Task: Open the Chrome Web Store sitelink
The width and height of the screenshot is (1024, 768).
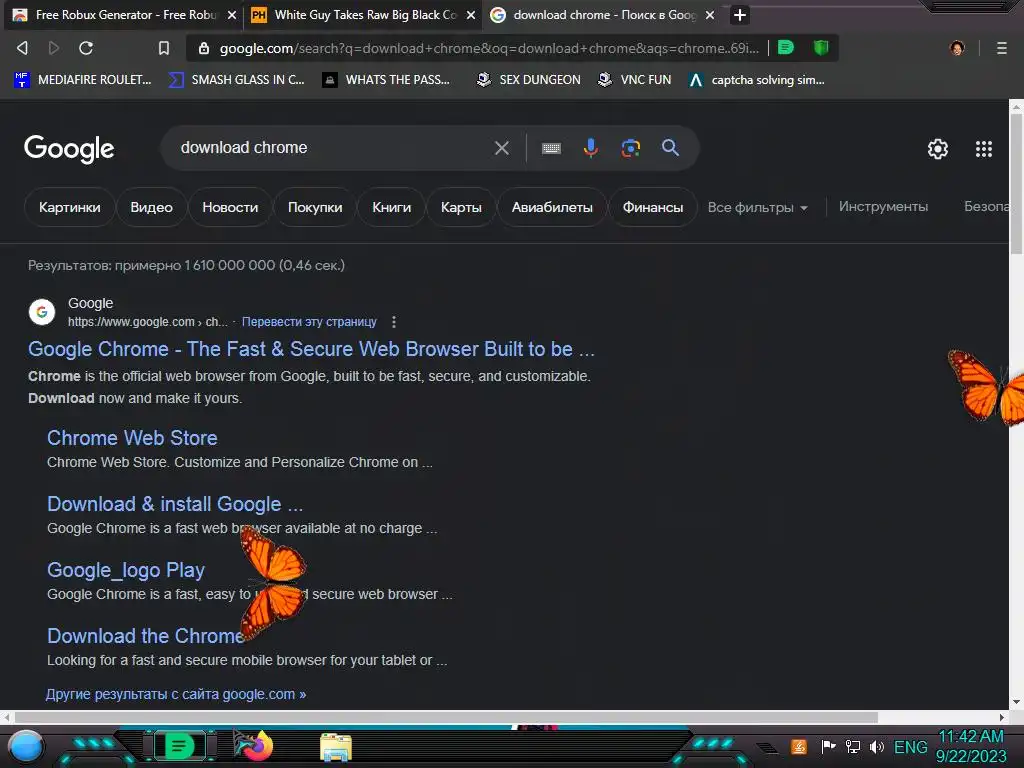Action: tap(132, 438)
